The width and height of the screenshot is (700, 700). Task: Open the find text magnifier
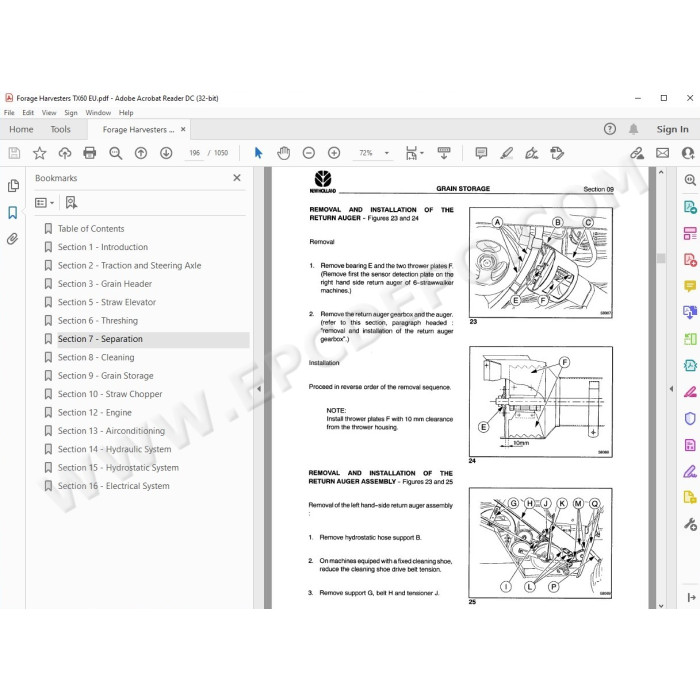[x=116, y=153]
